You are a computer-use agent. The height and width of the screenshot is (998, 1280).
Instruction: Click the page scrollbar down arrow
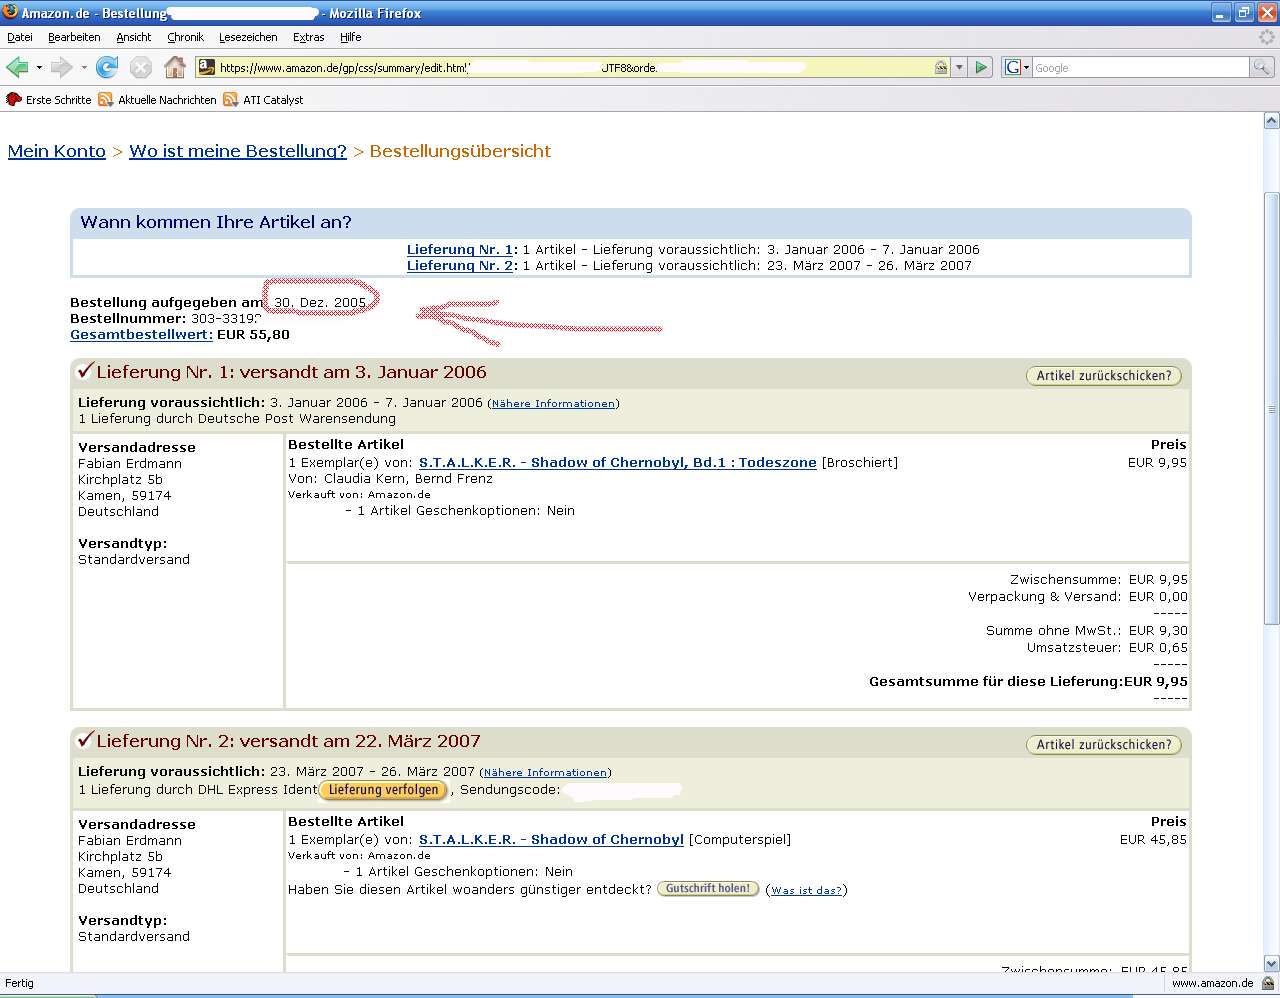[1271, 964]
